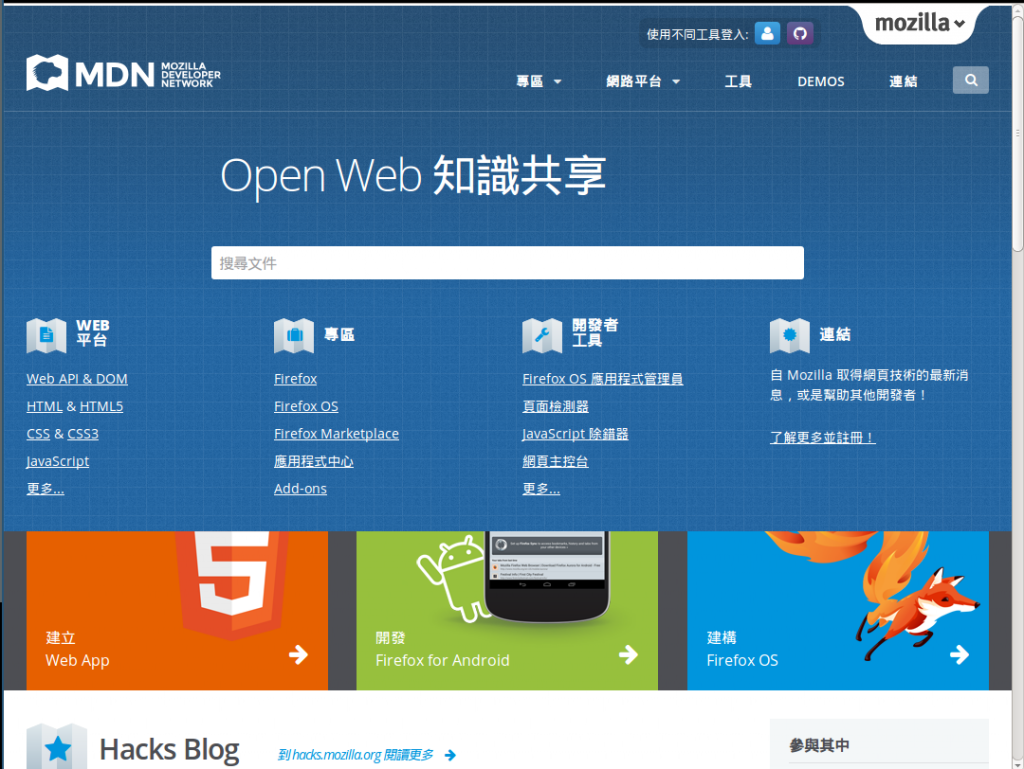Open the JavaScript 除錯器 link

click(x=575, y=433)
